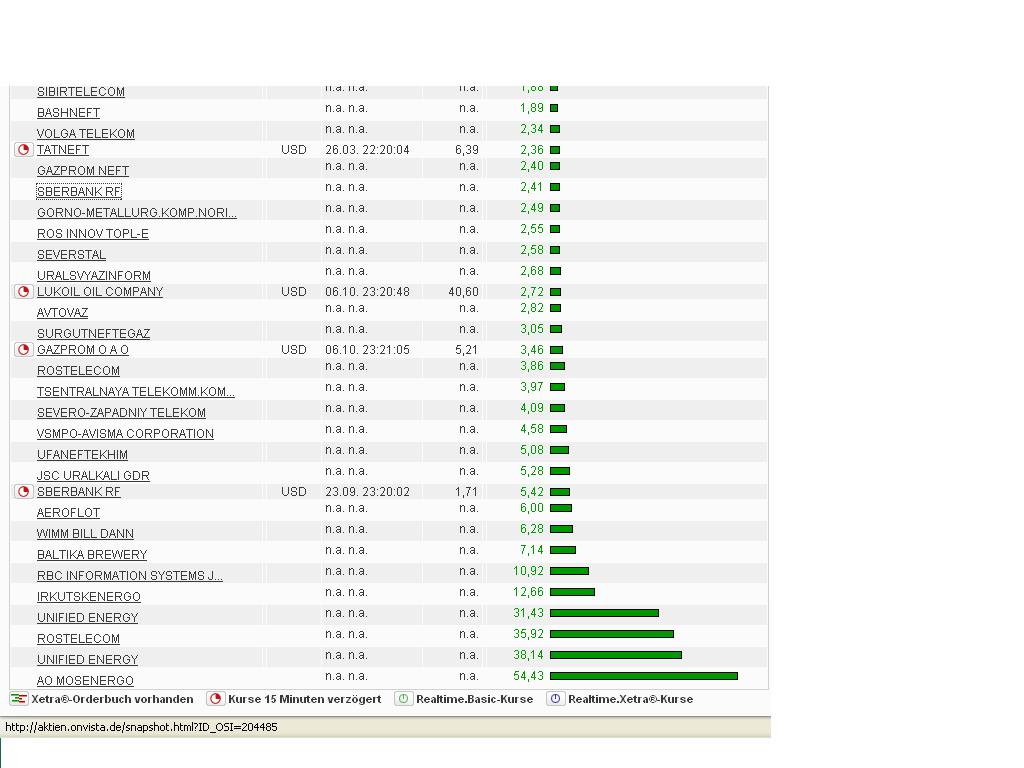
Task: Click the delayed-quote clock icon beside TATNEFT
Action: coord(24,150)
